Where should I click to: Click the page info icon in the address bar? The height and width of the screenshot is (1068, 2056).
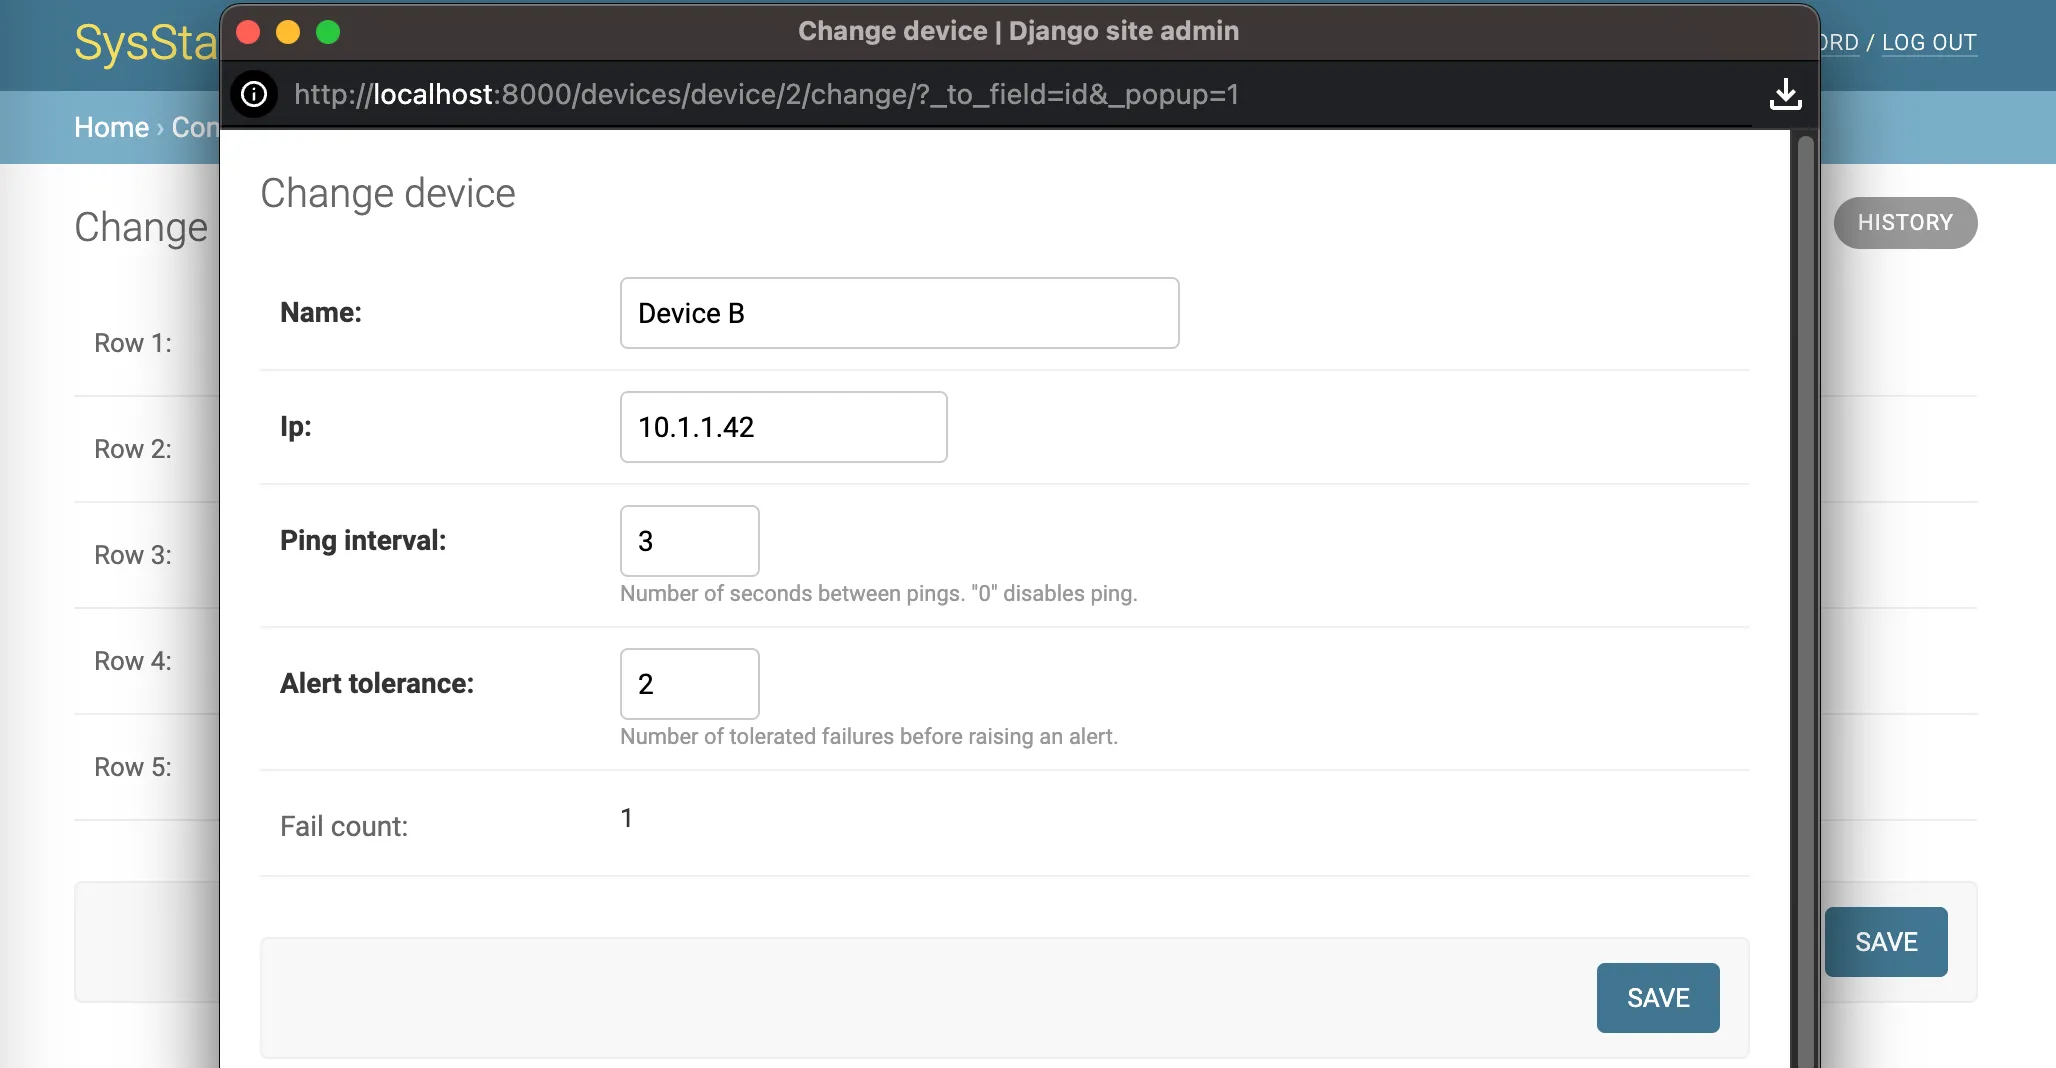click(254, 94)
